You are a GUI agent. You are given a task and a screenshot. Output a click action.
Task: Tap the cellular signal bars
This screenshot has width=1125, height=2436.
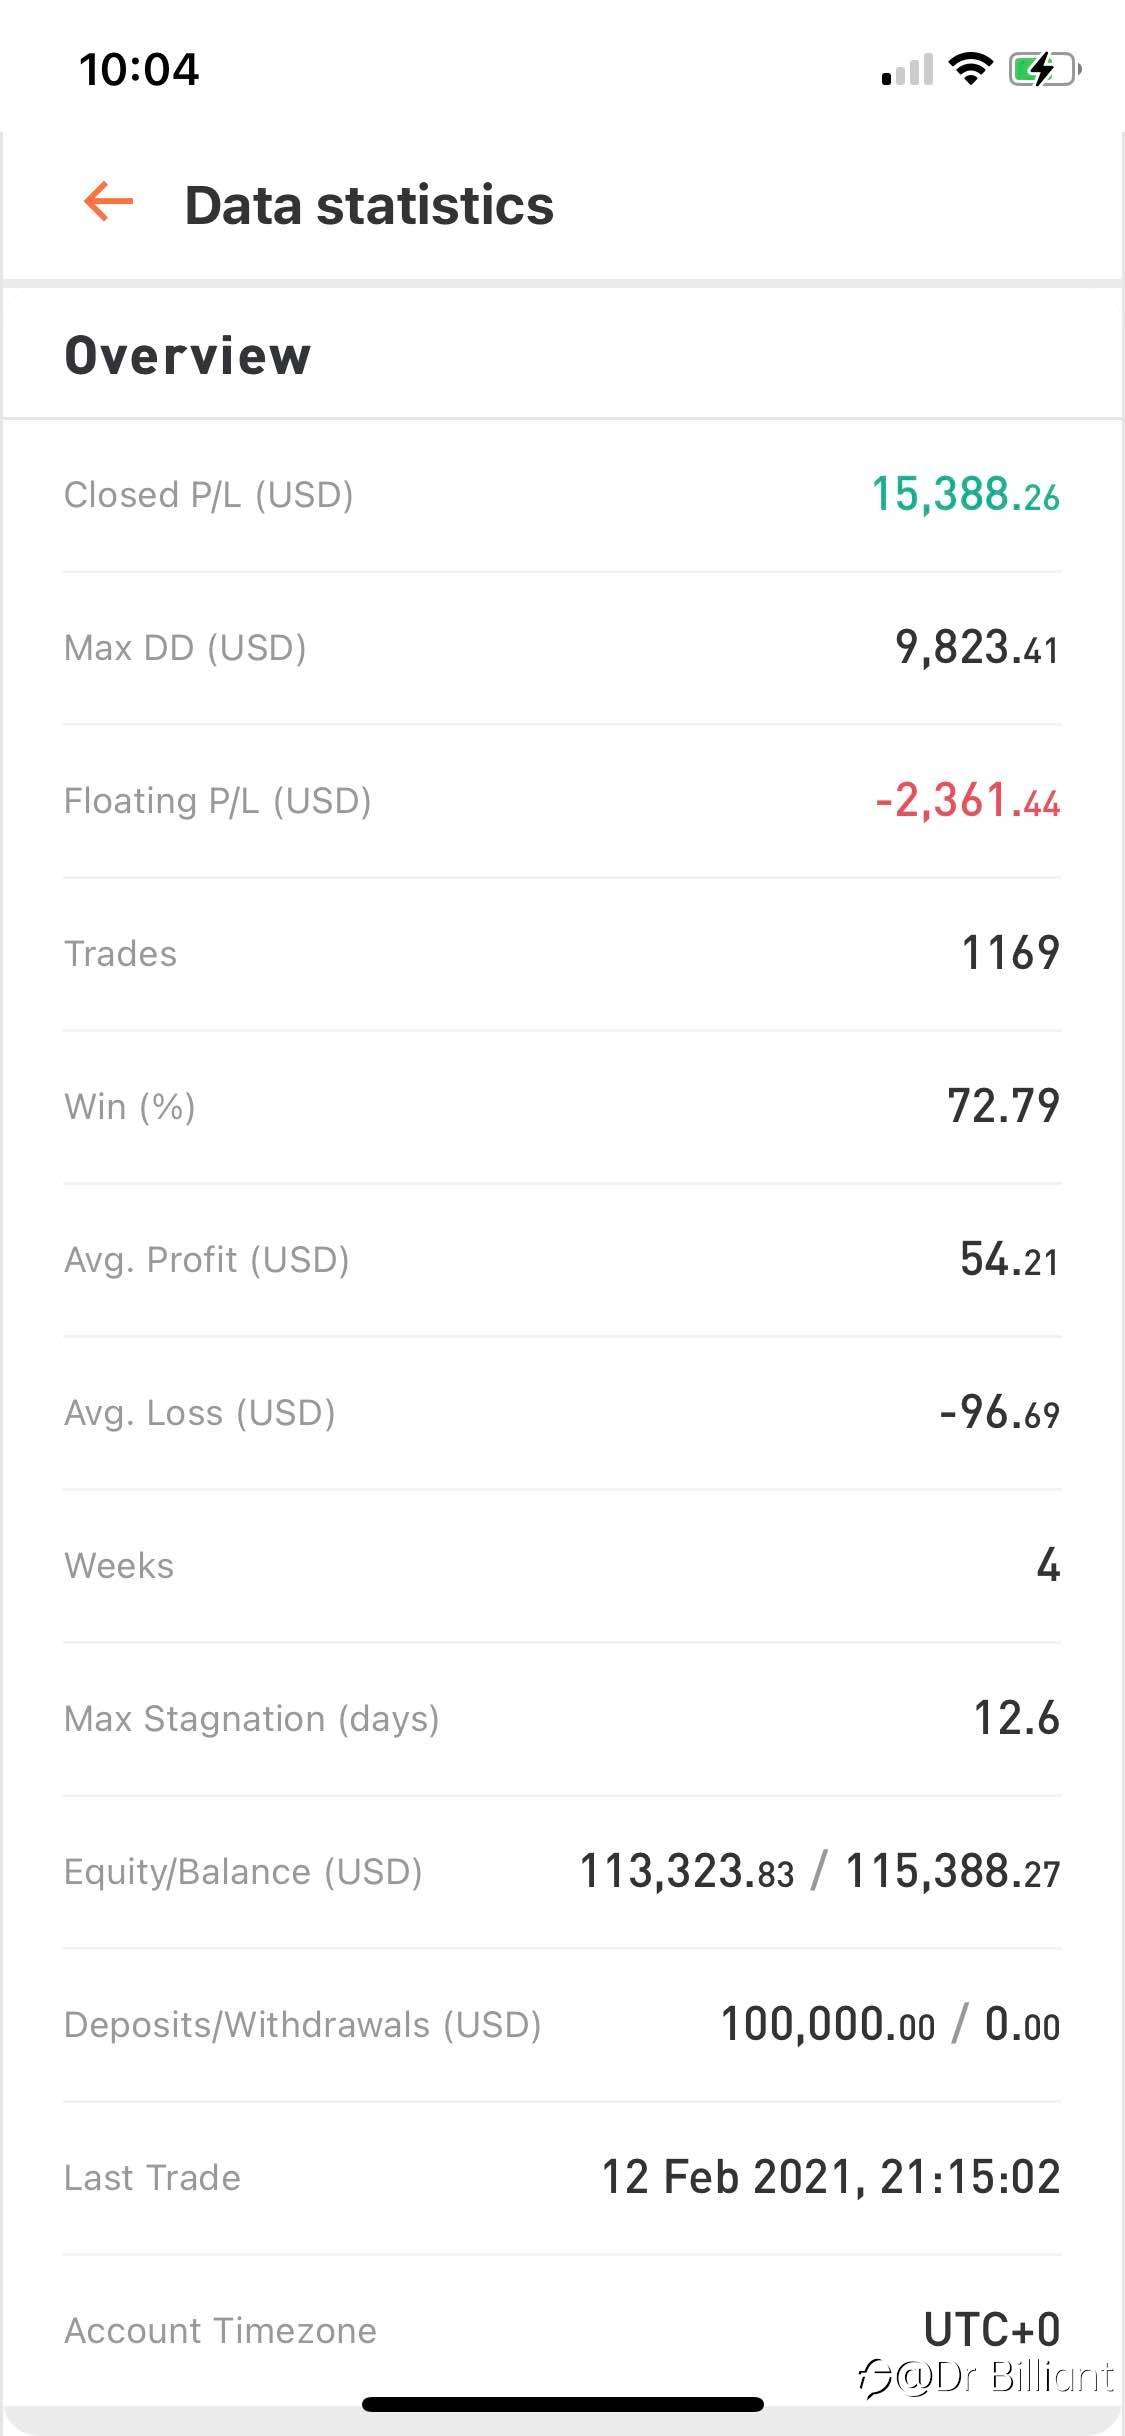pyautogui.click(x=907, y=70)
